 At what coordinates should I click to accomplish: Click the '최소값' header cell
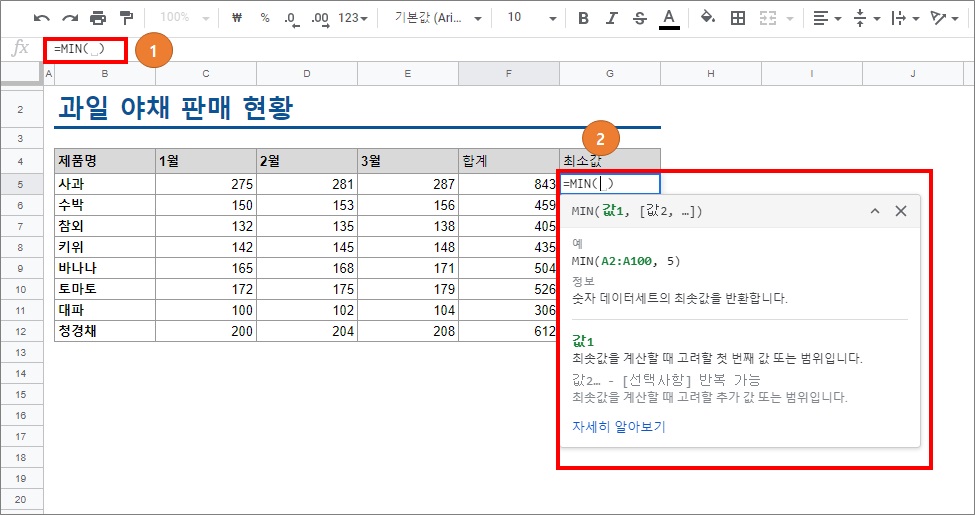point(609,161)
